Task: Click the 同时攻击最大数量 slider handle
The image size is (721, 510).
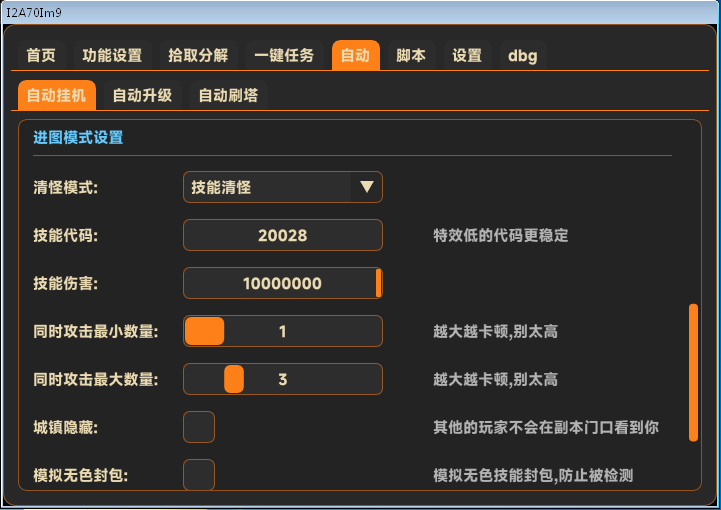Action: click(x=234, y=379)
